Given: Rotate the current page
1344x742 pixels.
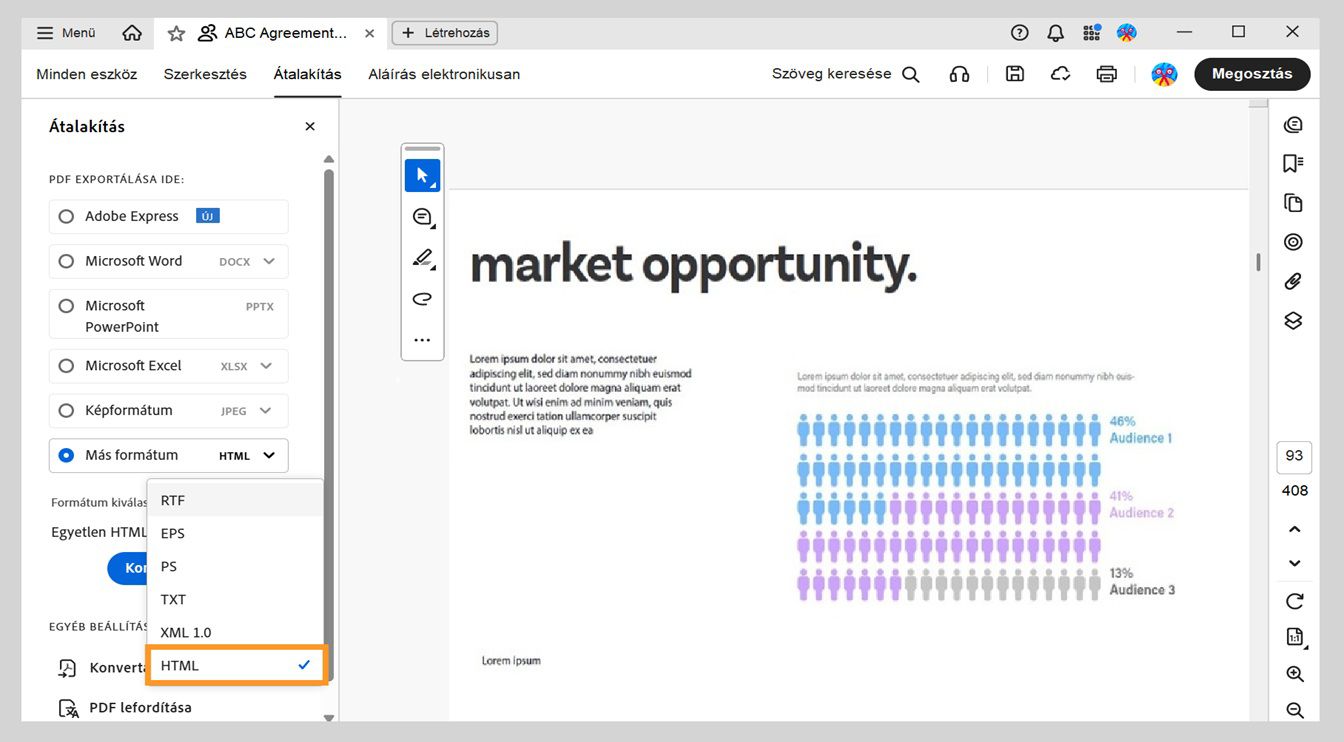Looking at the screenshot, I should tap(1292, 601).
